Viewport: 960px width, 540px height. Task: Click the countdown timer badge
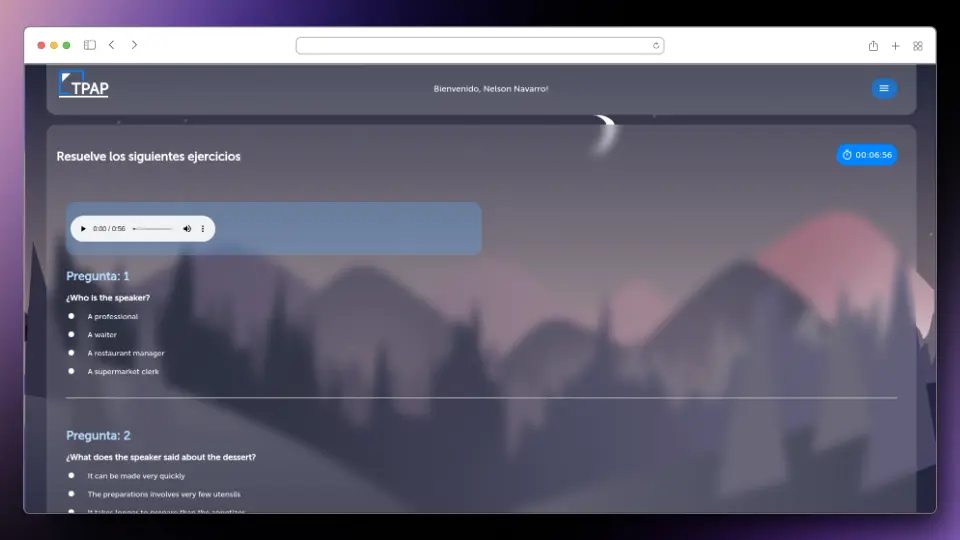click(866, 155)
